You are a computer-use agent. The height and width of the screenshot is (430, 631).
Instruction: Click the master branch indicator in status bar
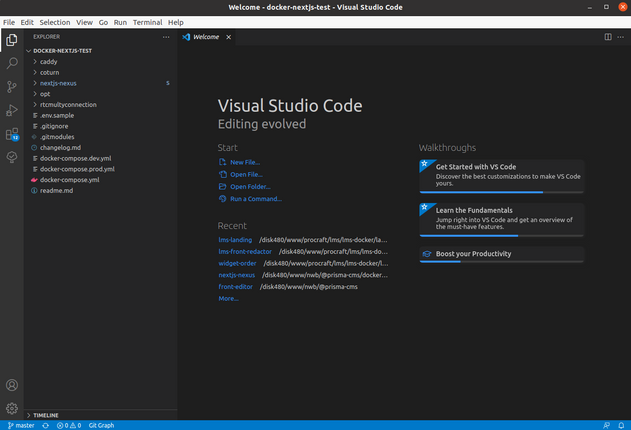tap(21, 425)
